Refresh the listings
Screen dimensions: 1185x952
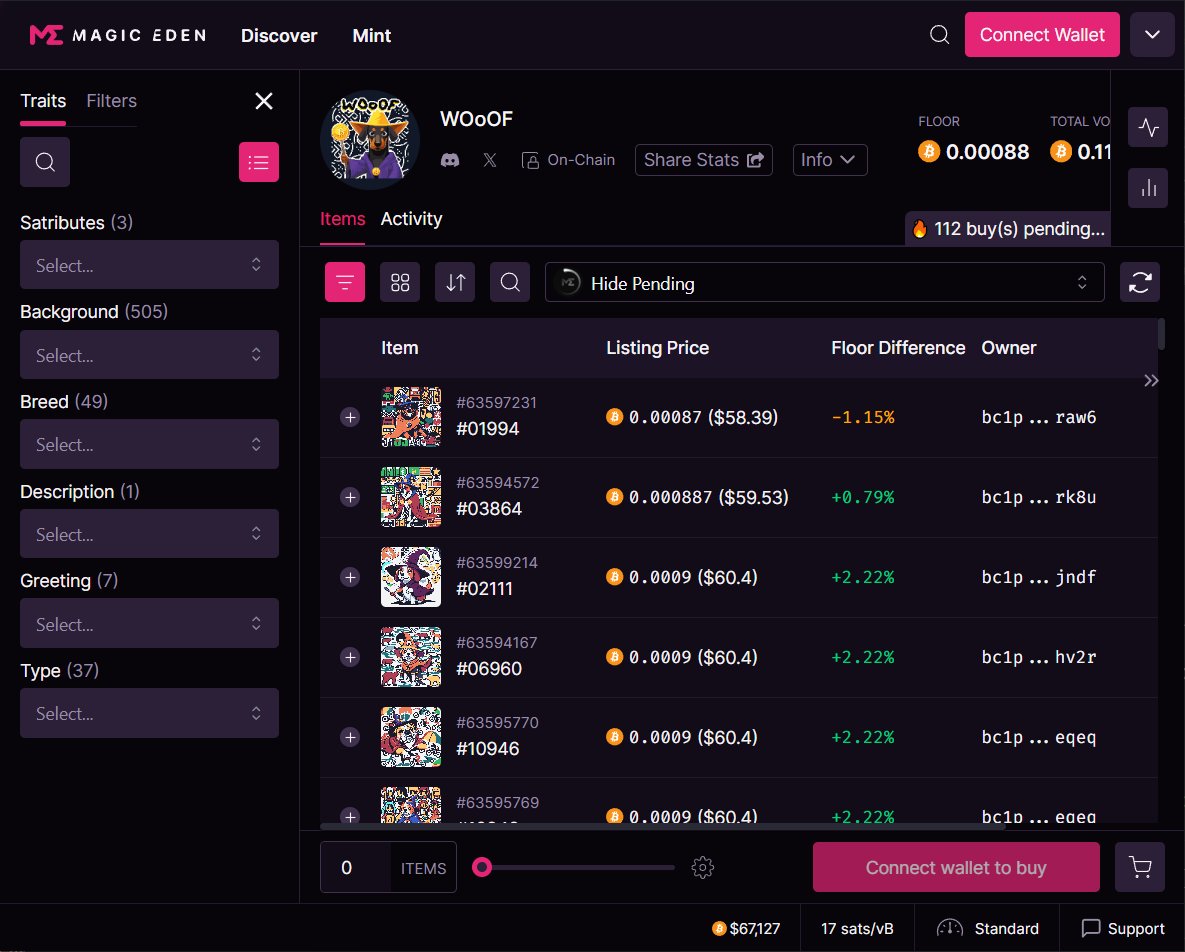pyautogui.click(x=1140, y=283)
